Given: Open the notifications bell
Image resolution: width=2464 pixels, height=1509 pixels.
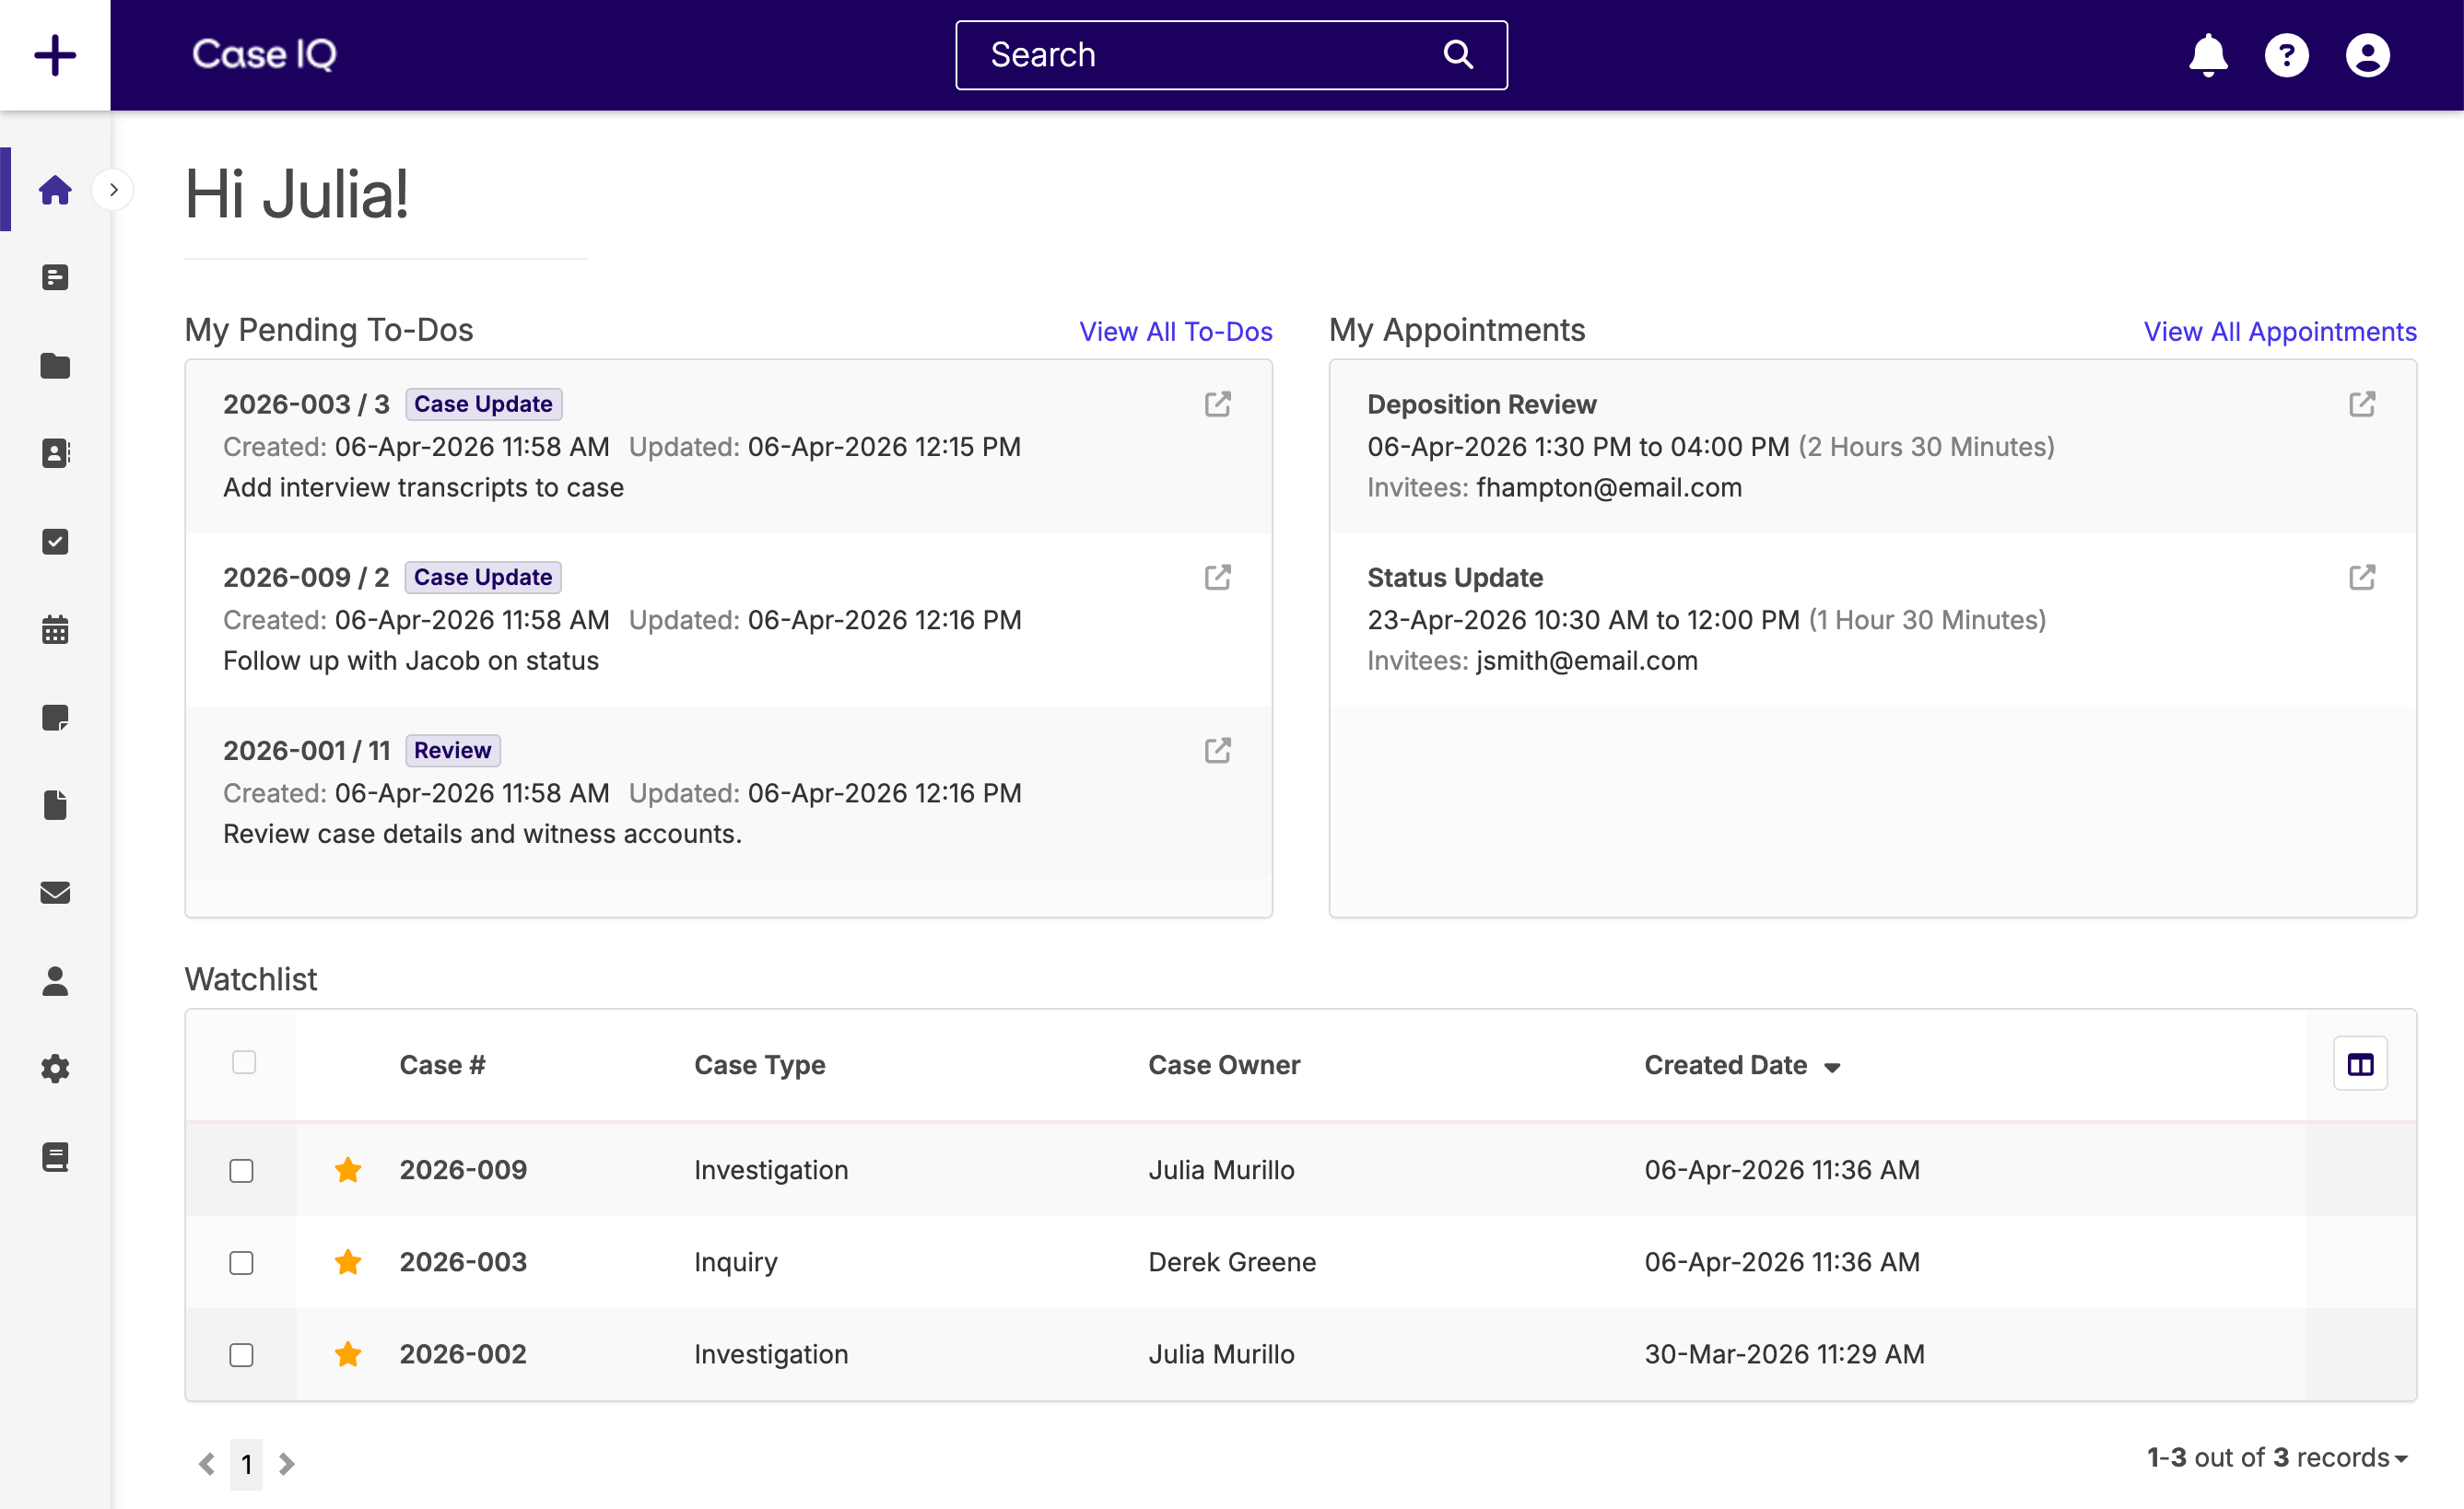Looking at the screenshot, I should pos(2207,55).
